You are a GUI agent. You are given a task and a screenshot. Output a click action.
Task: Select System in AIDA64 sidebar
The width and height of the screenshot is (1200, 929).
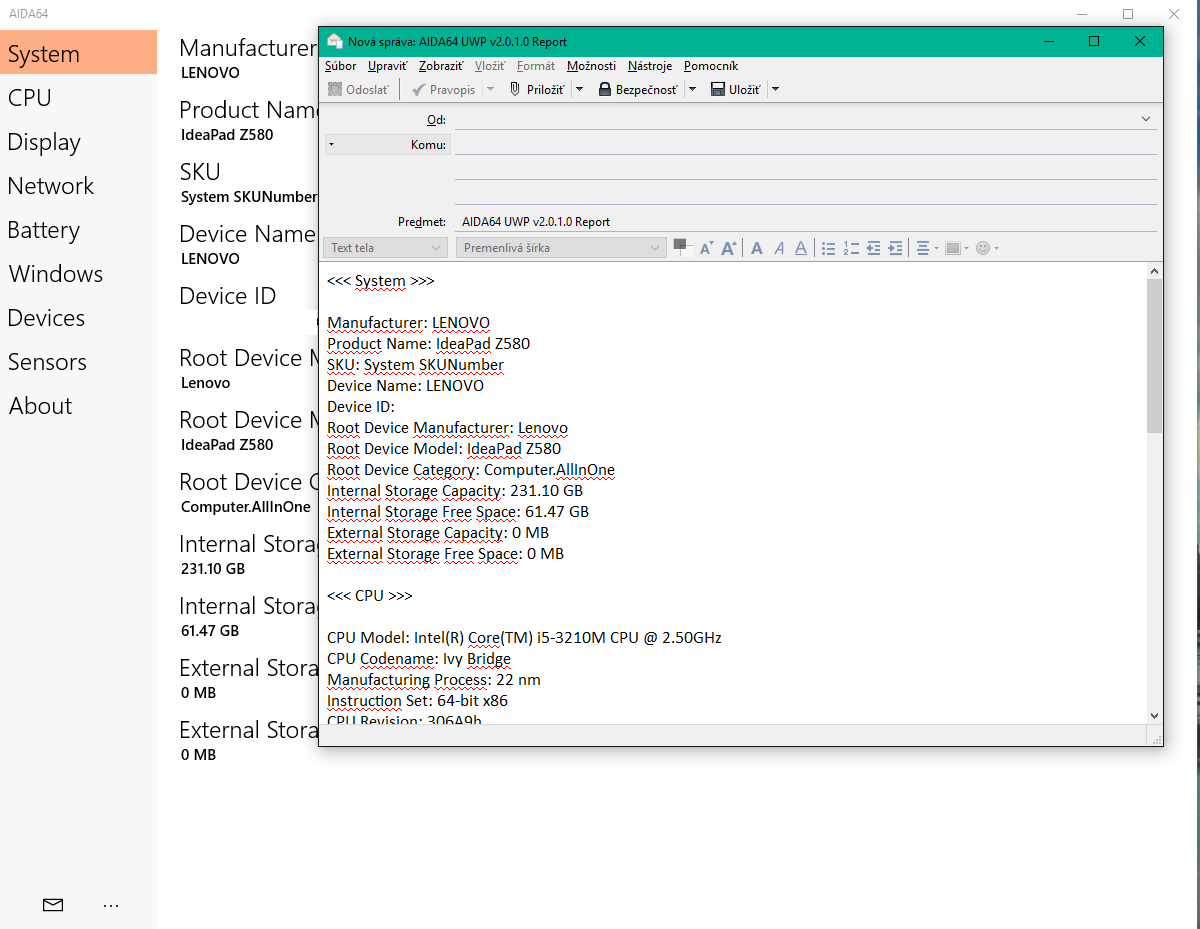click(x=78, y=53)
